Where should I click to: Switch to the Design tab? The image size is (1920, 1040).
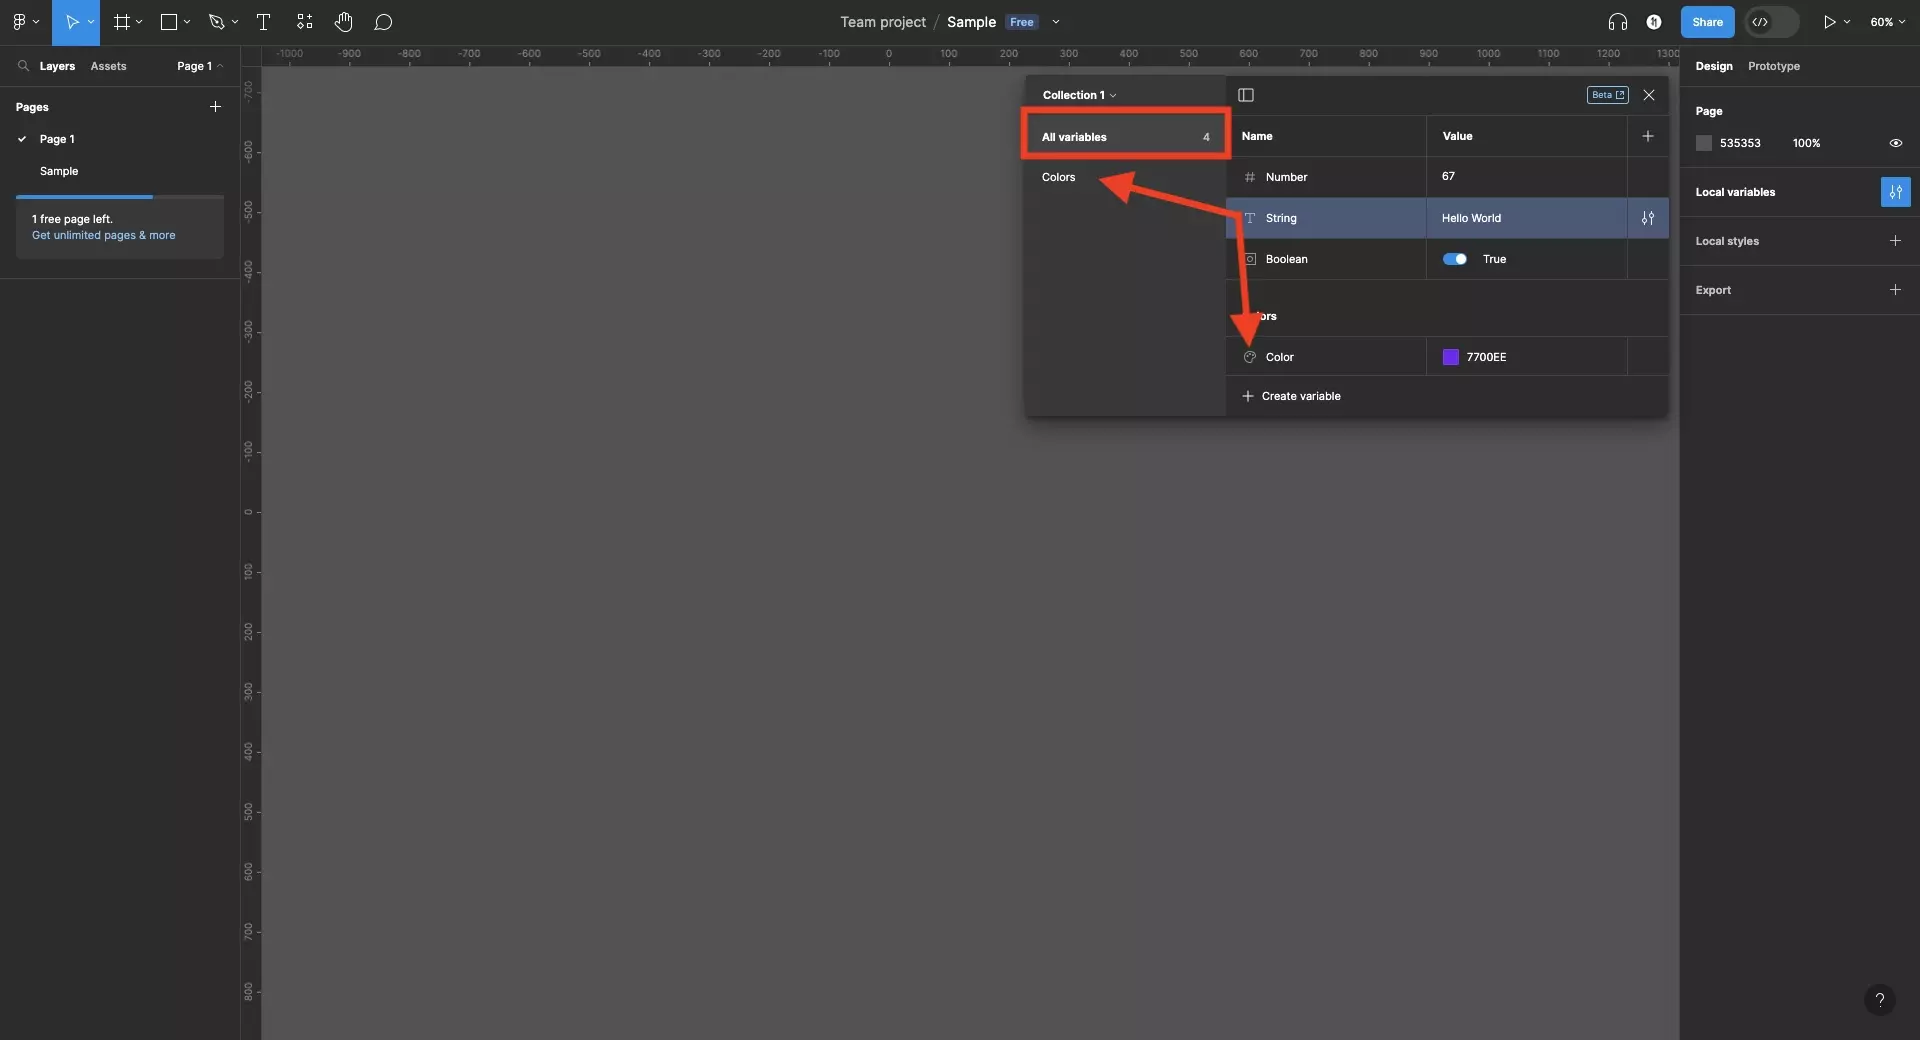point(1714,66)
